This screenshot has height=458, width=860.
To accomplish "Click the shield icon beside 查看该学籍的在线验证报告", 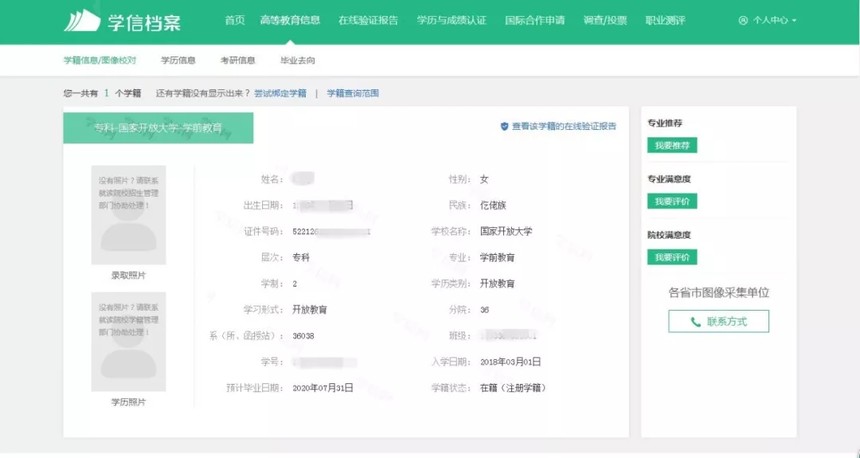I will [504, 126].
